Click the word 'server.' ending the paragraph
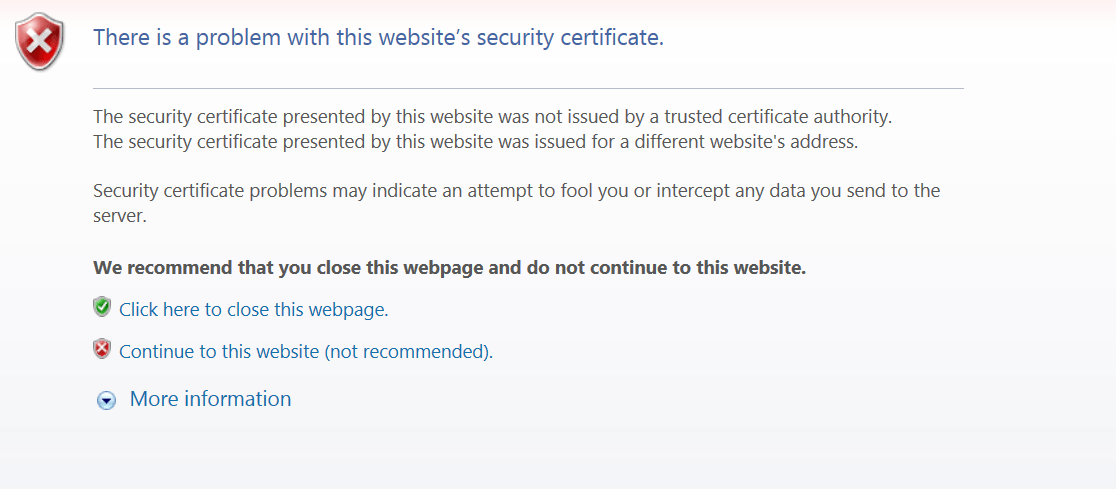The height and width of the screenshot is (489, 1116). click(120, 216)
